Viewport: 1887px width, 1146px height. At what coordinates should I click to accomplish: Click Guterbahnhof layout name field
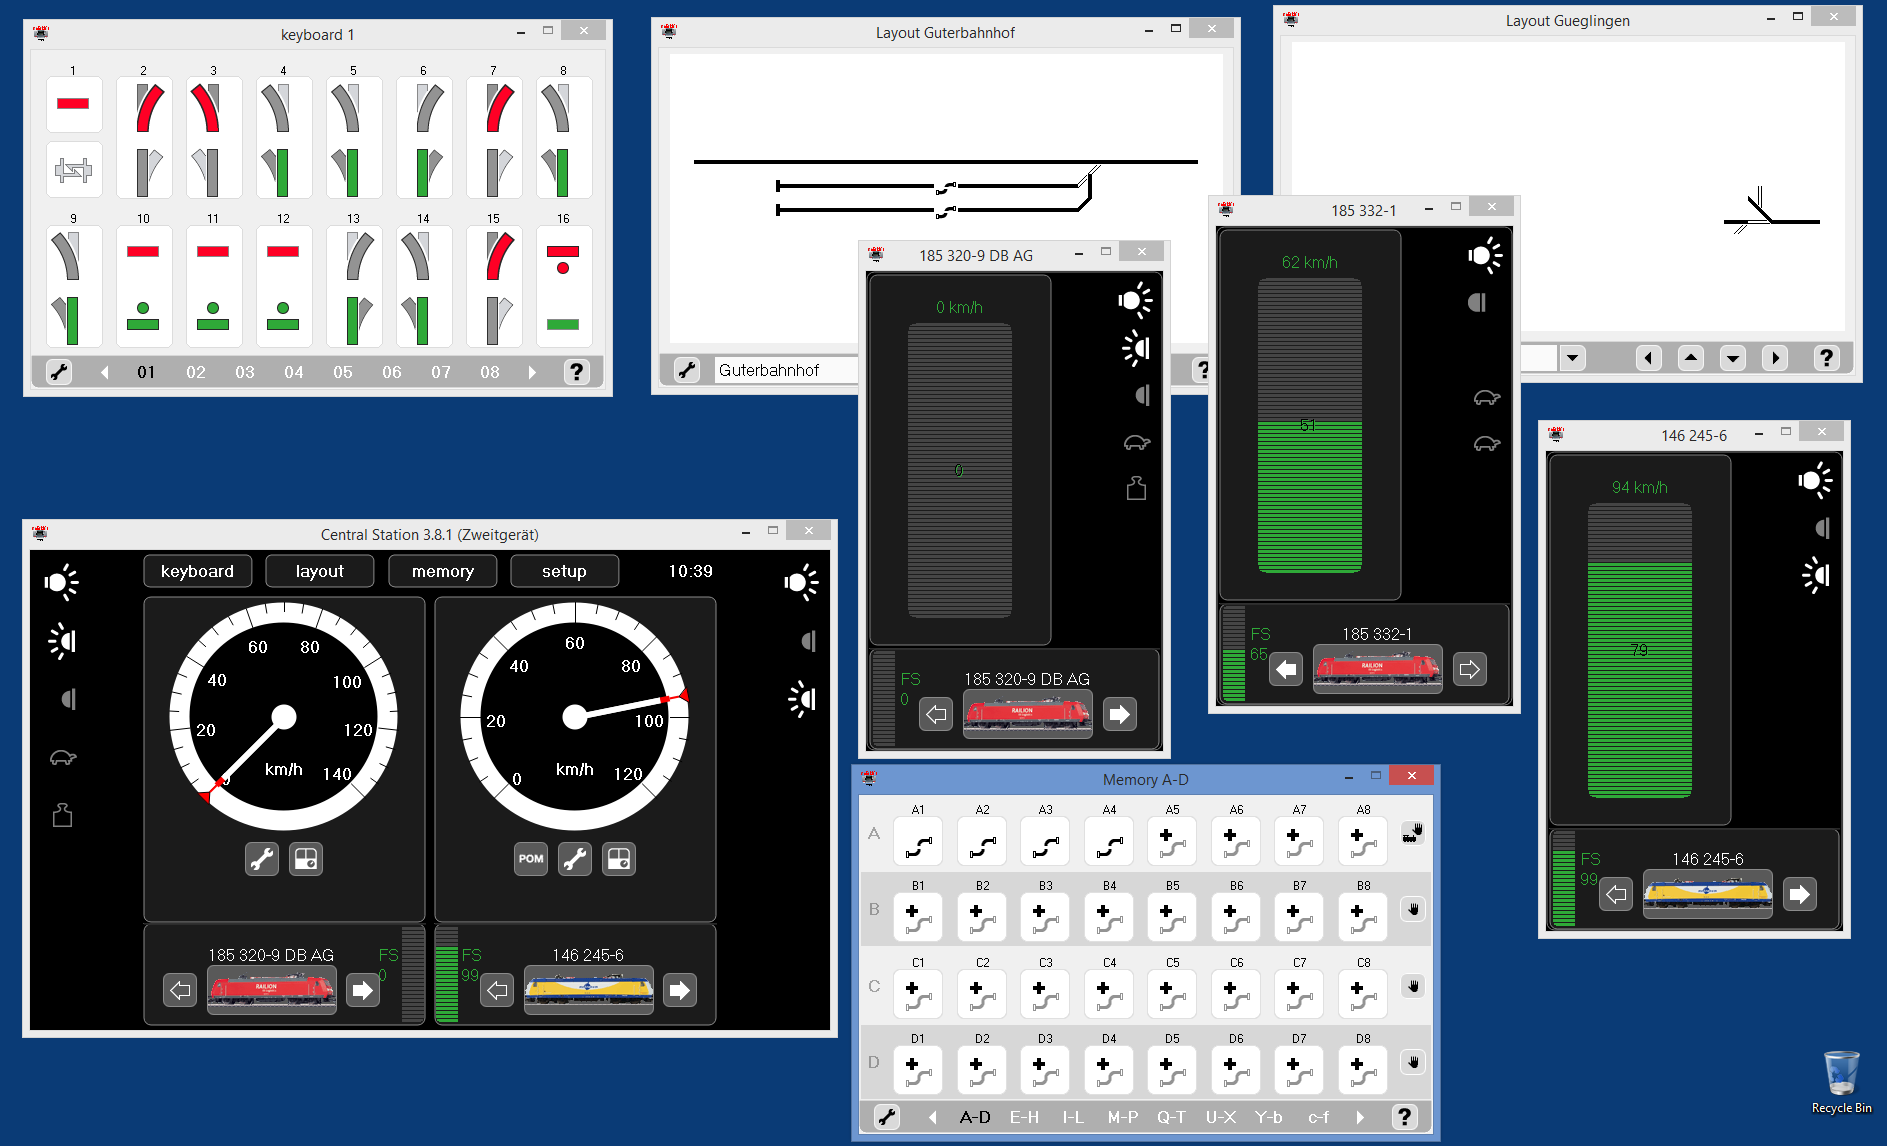[786, 370]
